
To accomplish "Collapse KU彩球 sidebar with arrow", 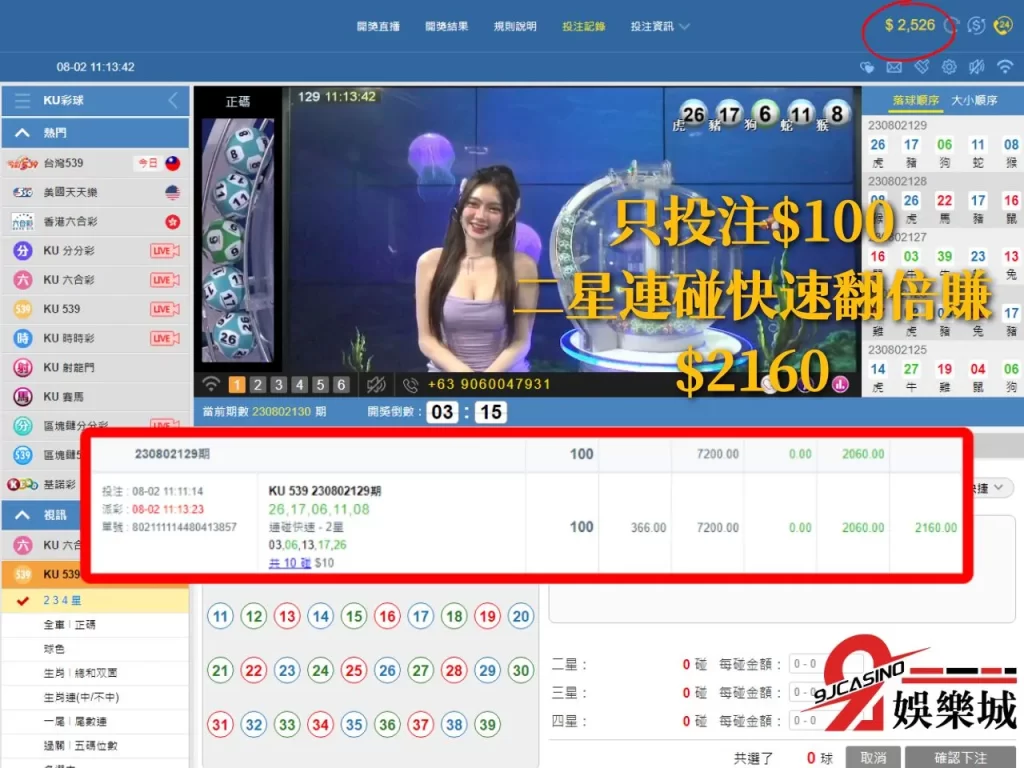I will (173, 101).
